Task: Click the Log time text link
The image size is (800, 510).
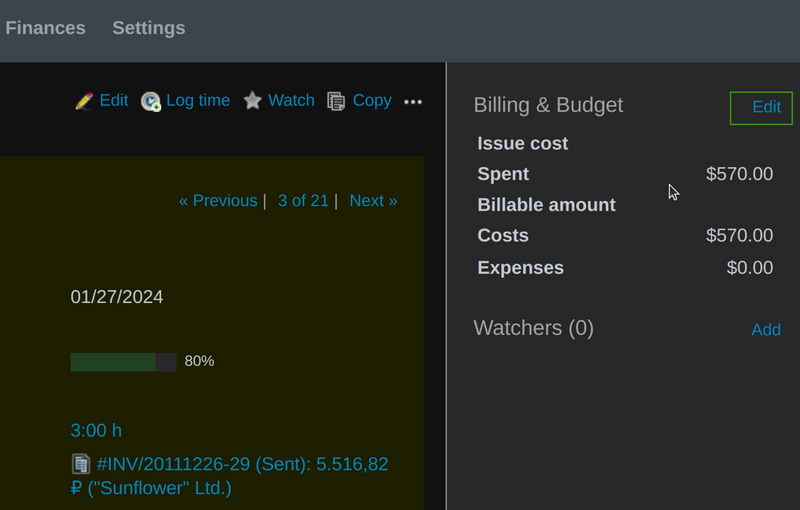Action: pos(198,100)
